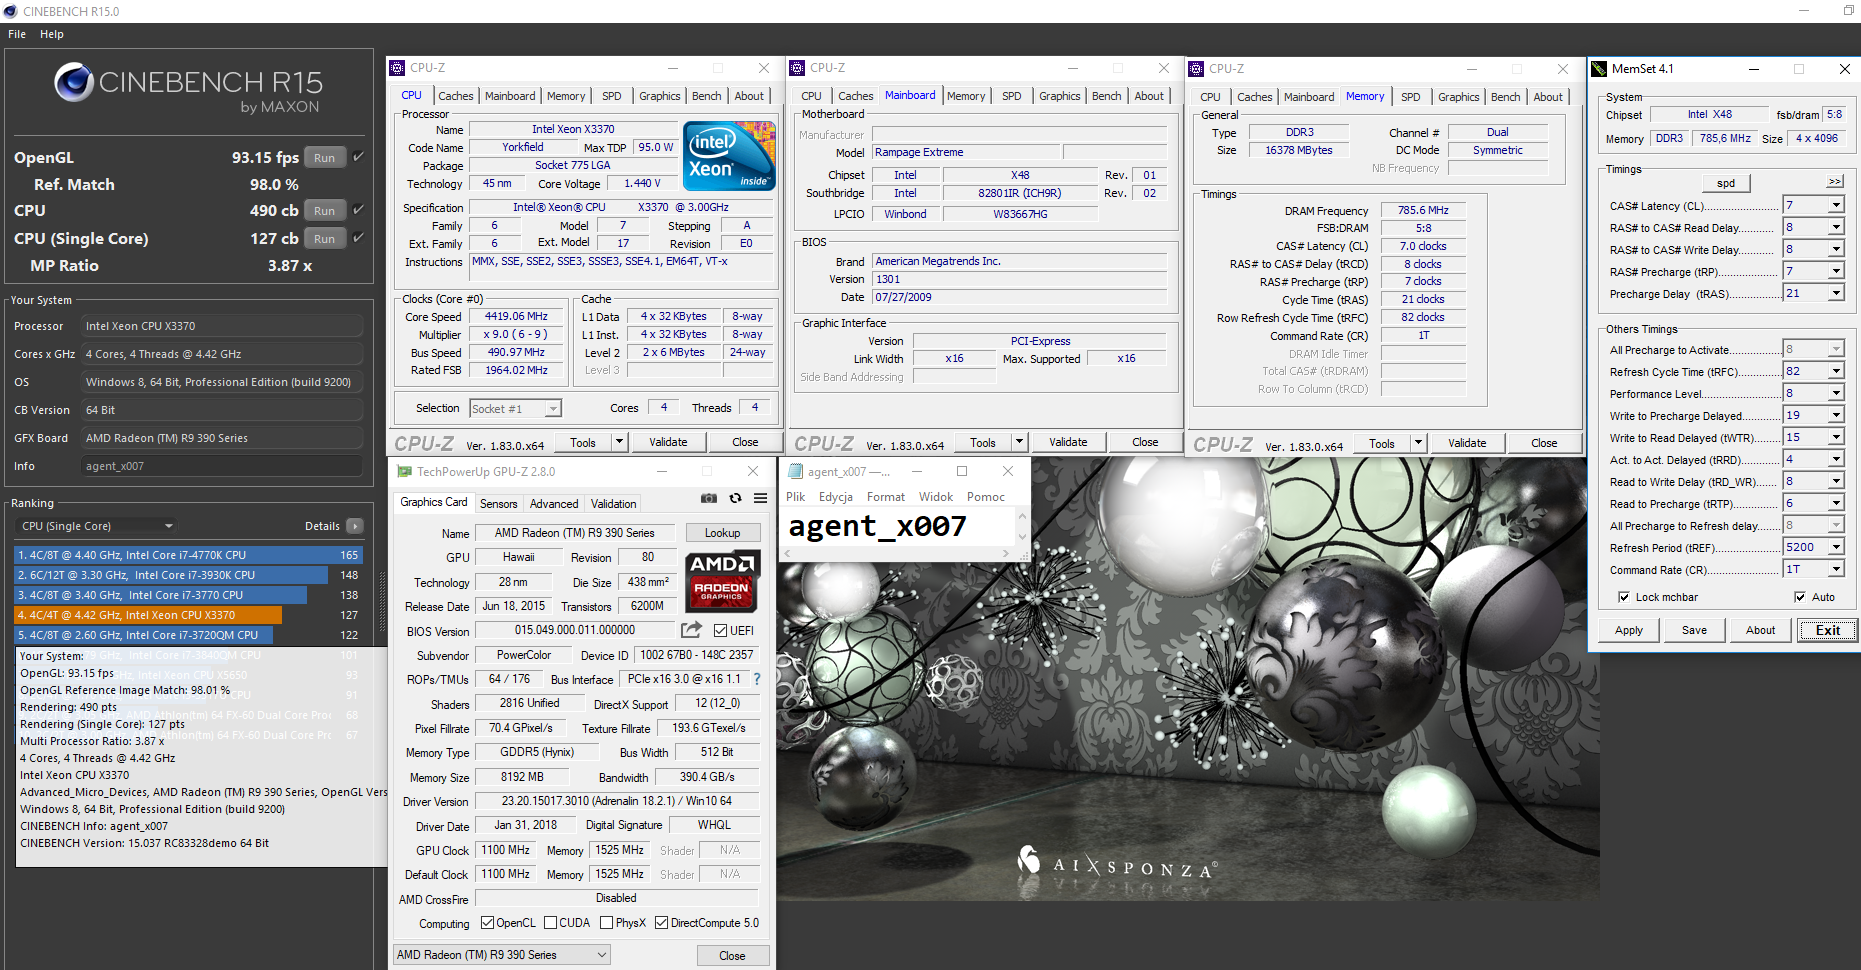Toggle the PhysX checkbox in GPU-Z

pos(606,923)
